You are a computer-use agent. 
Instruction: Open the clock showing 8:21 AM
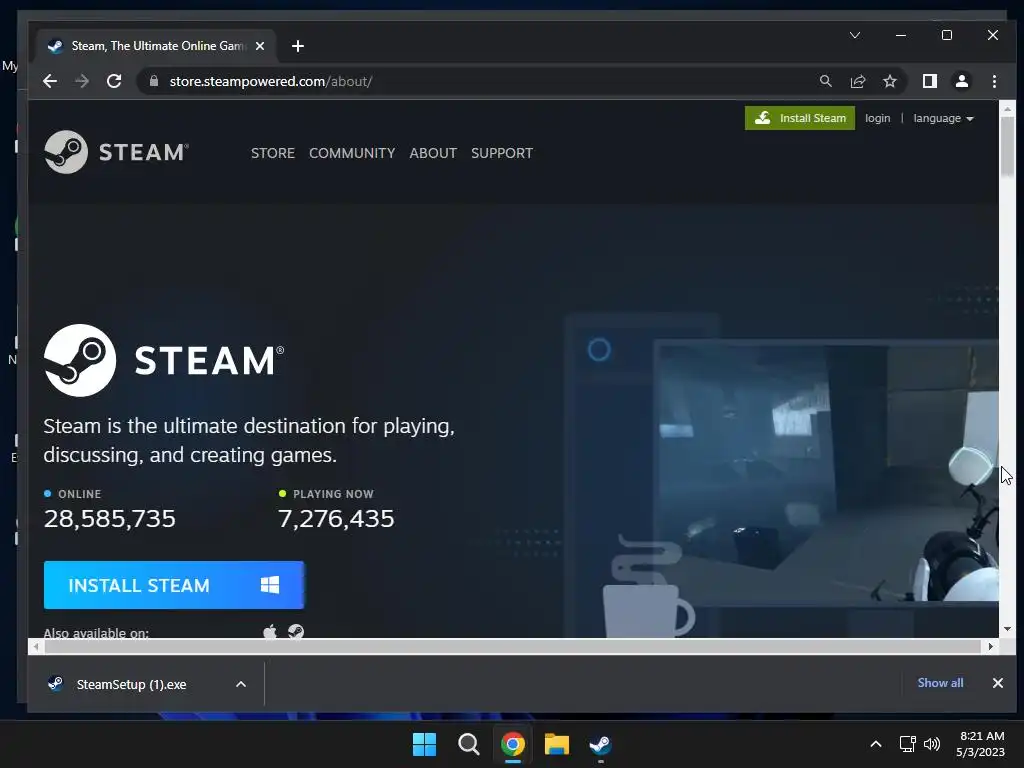(980, 744)
